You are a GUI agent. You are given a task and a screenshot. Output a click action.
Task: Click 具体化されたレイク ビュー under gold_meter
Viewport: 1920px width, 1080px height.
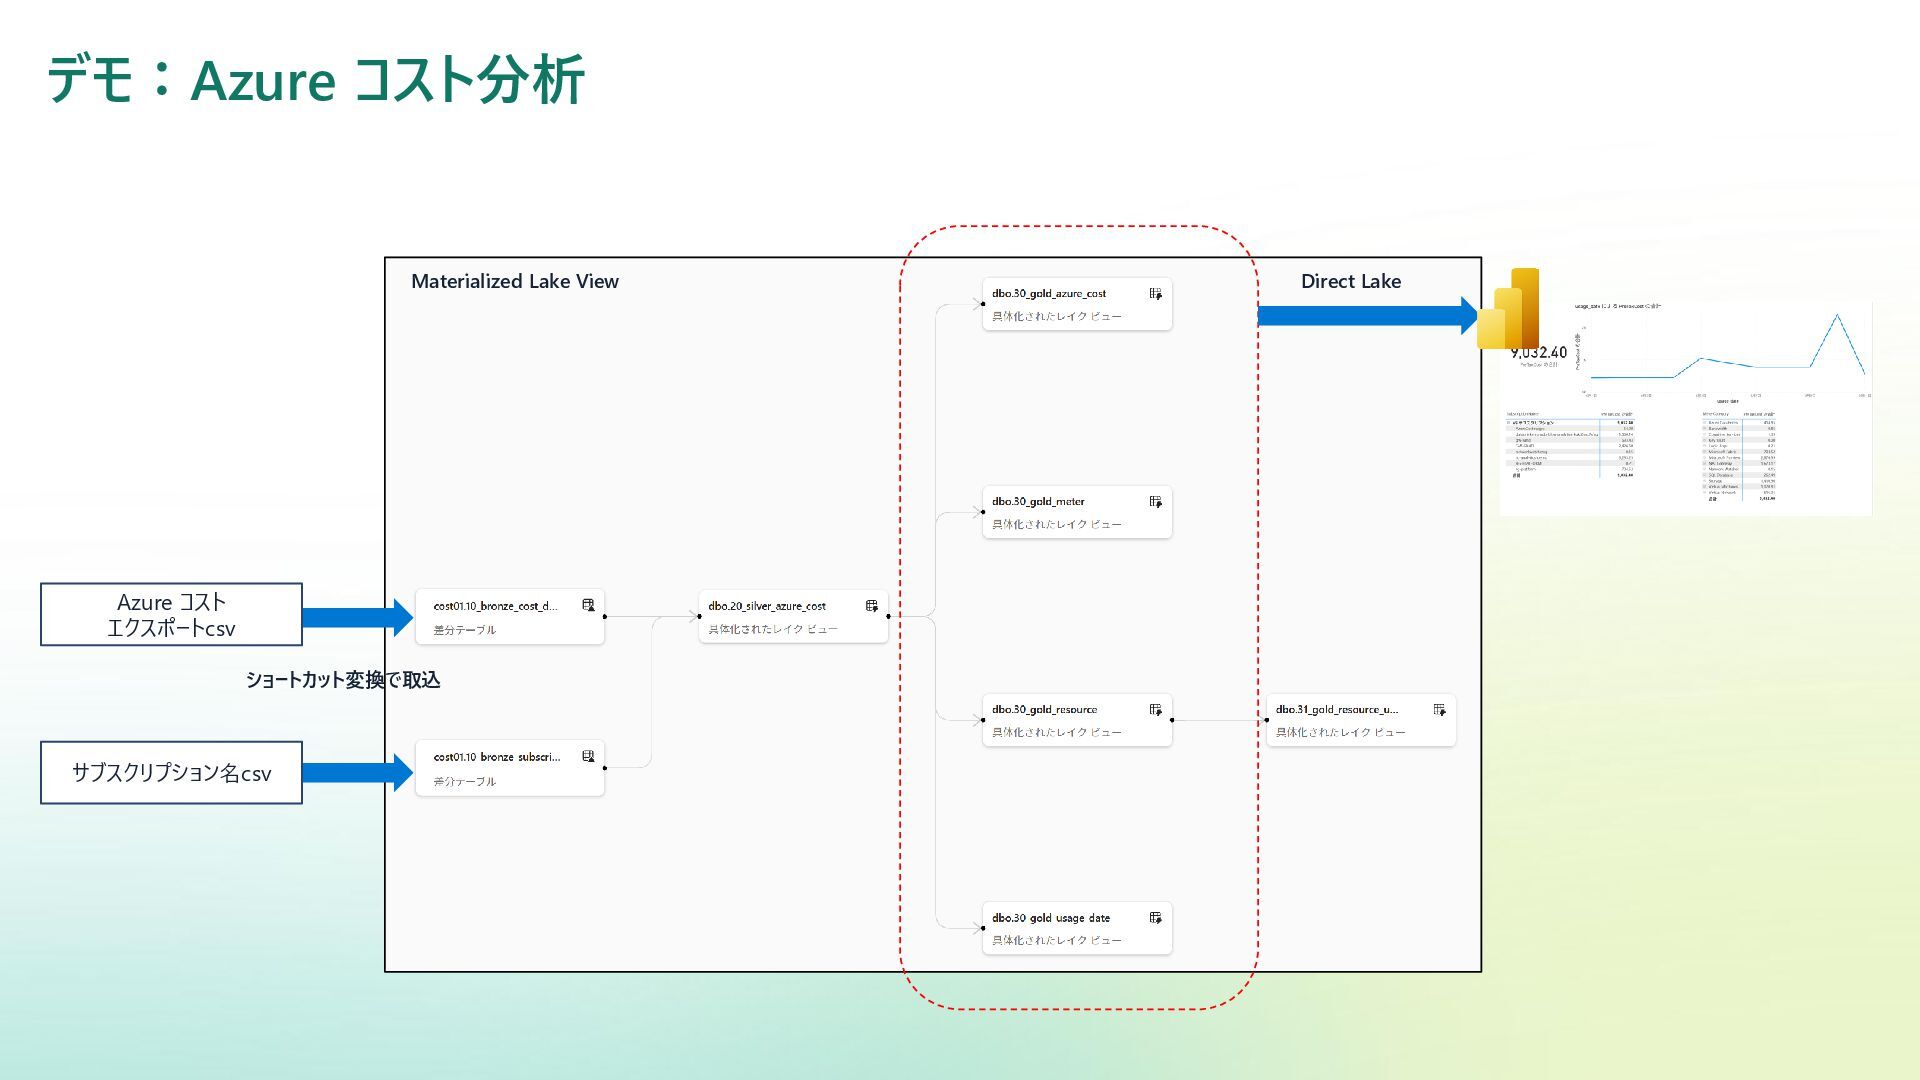click(1057, 524)
